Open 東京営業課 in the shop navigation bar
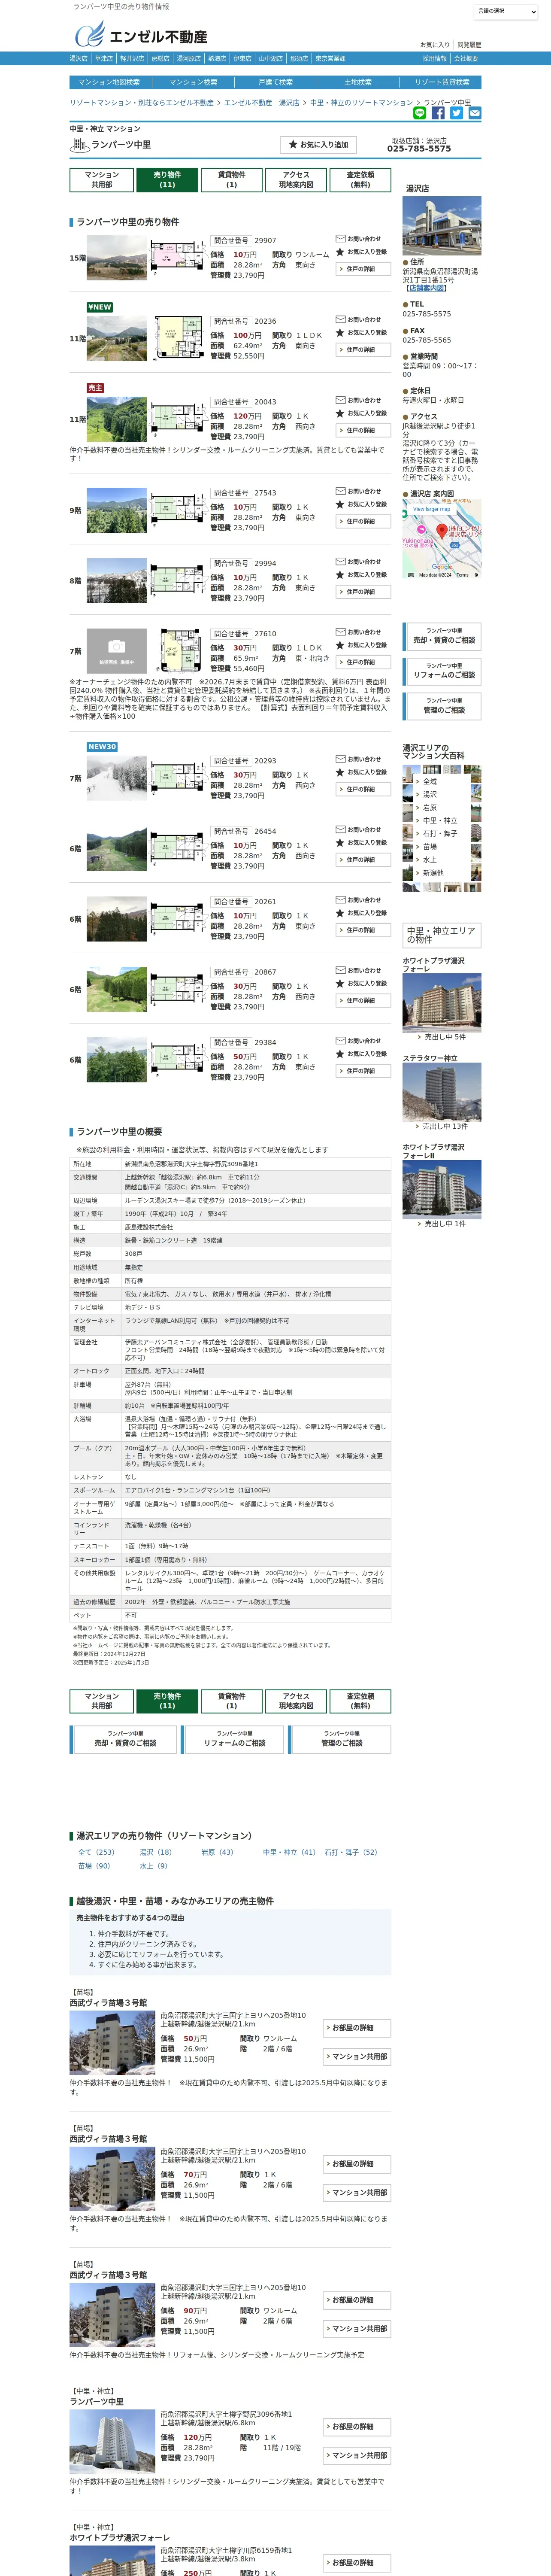551x2576 pixels. click(330, 59)
